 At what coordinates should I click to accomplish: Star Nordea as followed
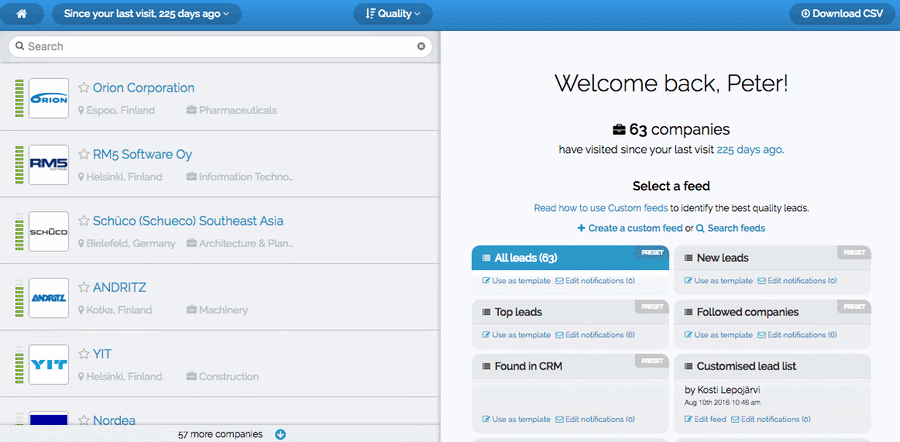pyautogui.click(x=84, y=421)
